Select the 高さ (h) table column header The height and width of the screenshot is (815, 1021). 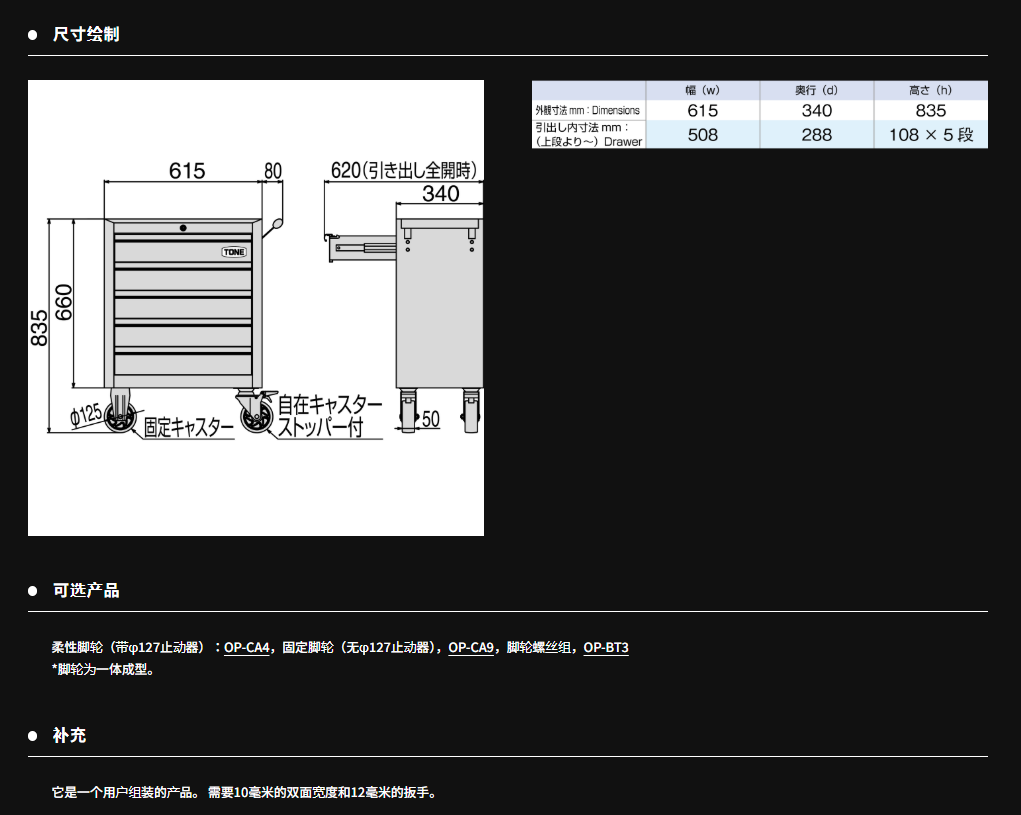(x=930, y=90)
